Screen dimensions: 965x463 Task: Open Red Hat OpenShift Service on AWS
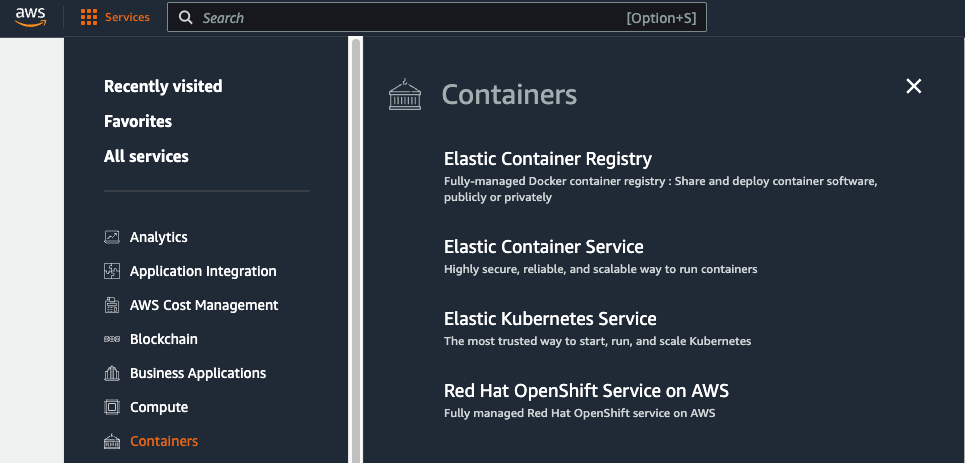[587, 391]
